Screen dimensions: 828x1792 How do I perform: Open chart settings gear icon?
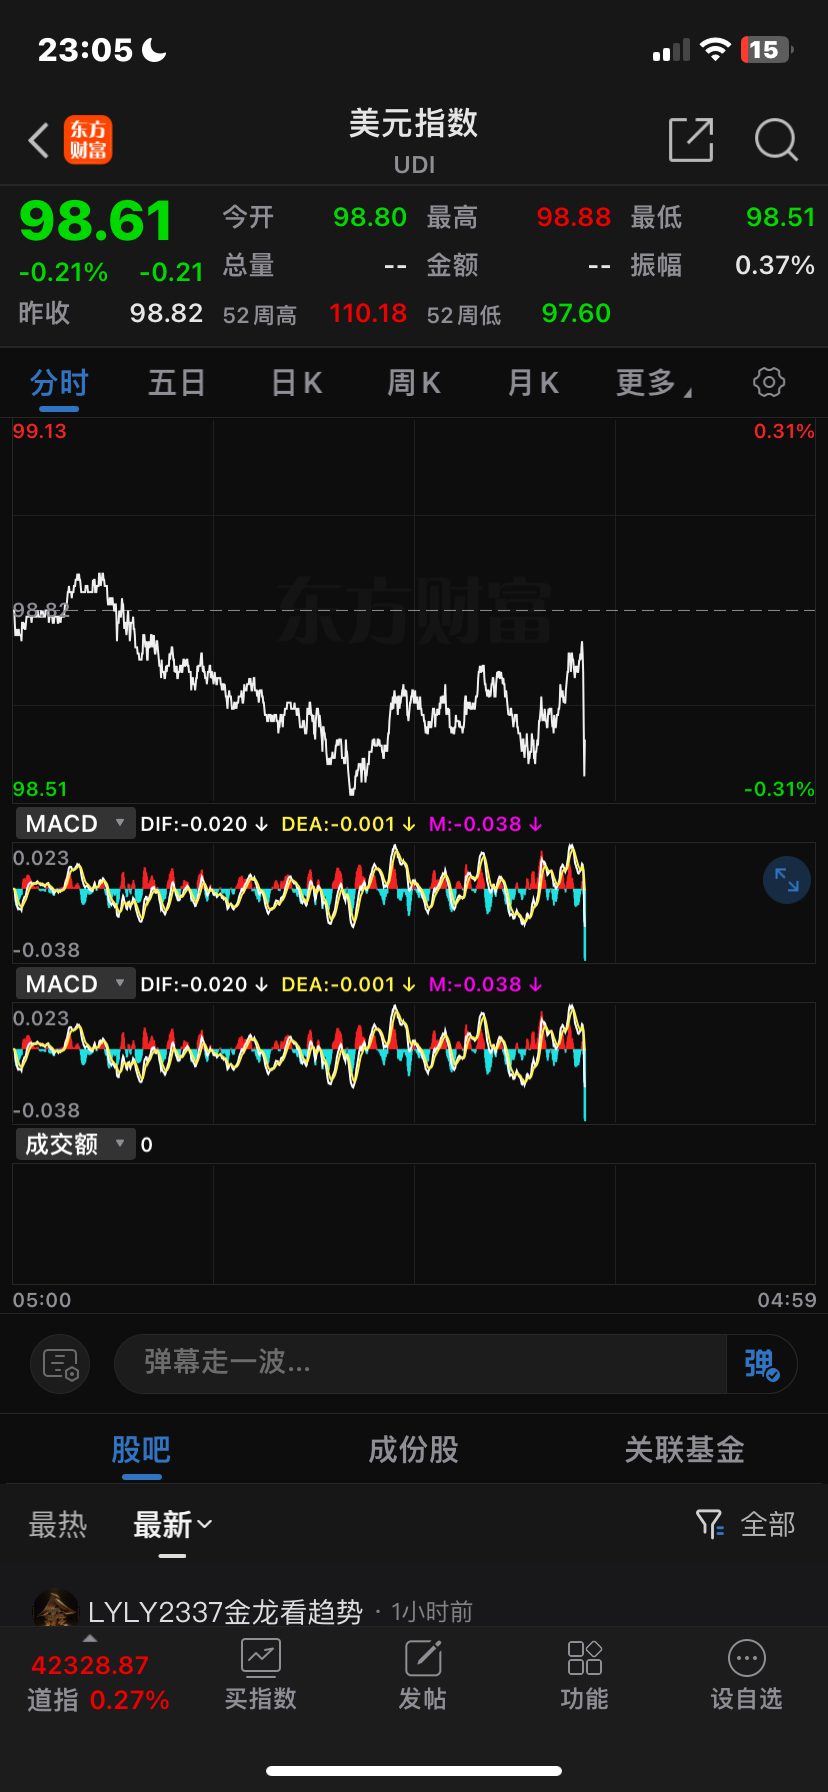pos(769,382)
